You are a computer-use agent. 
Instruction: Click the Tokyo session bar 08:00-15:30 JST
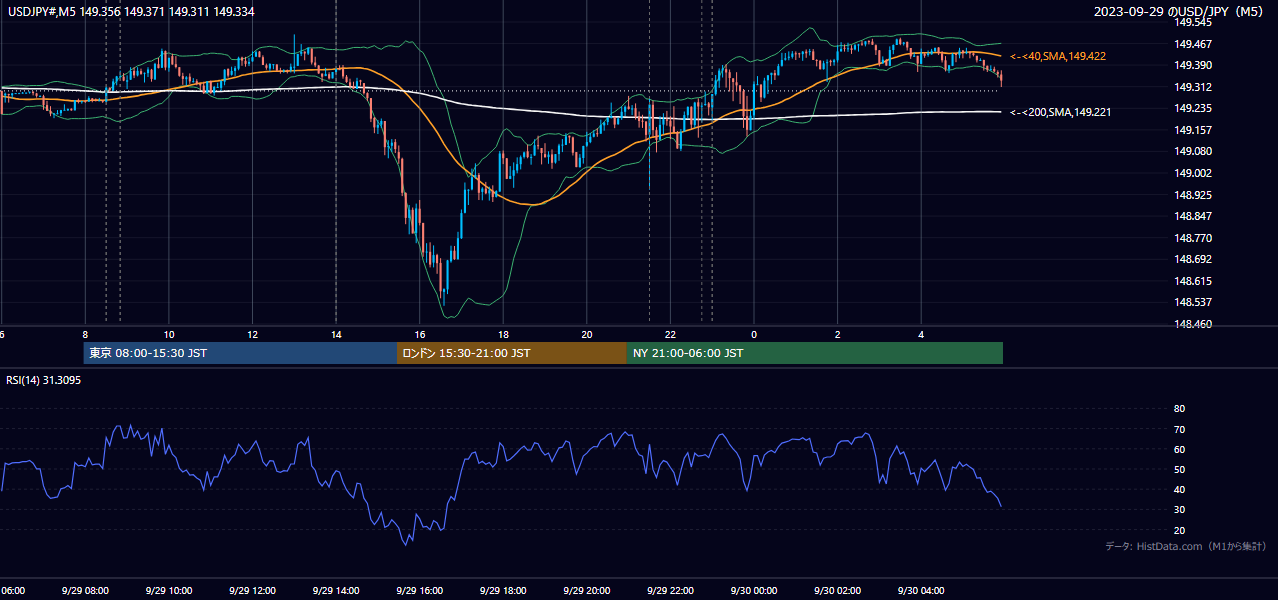(x=240, y=353)
